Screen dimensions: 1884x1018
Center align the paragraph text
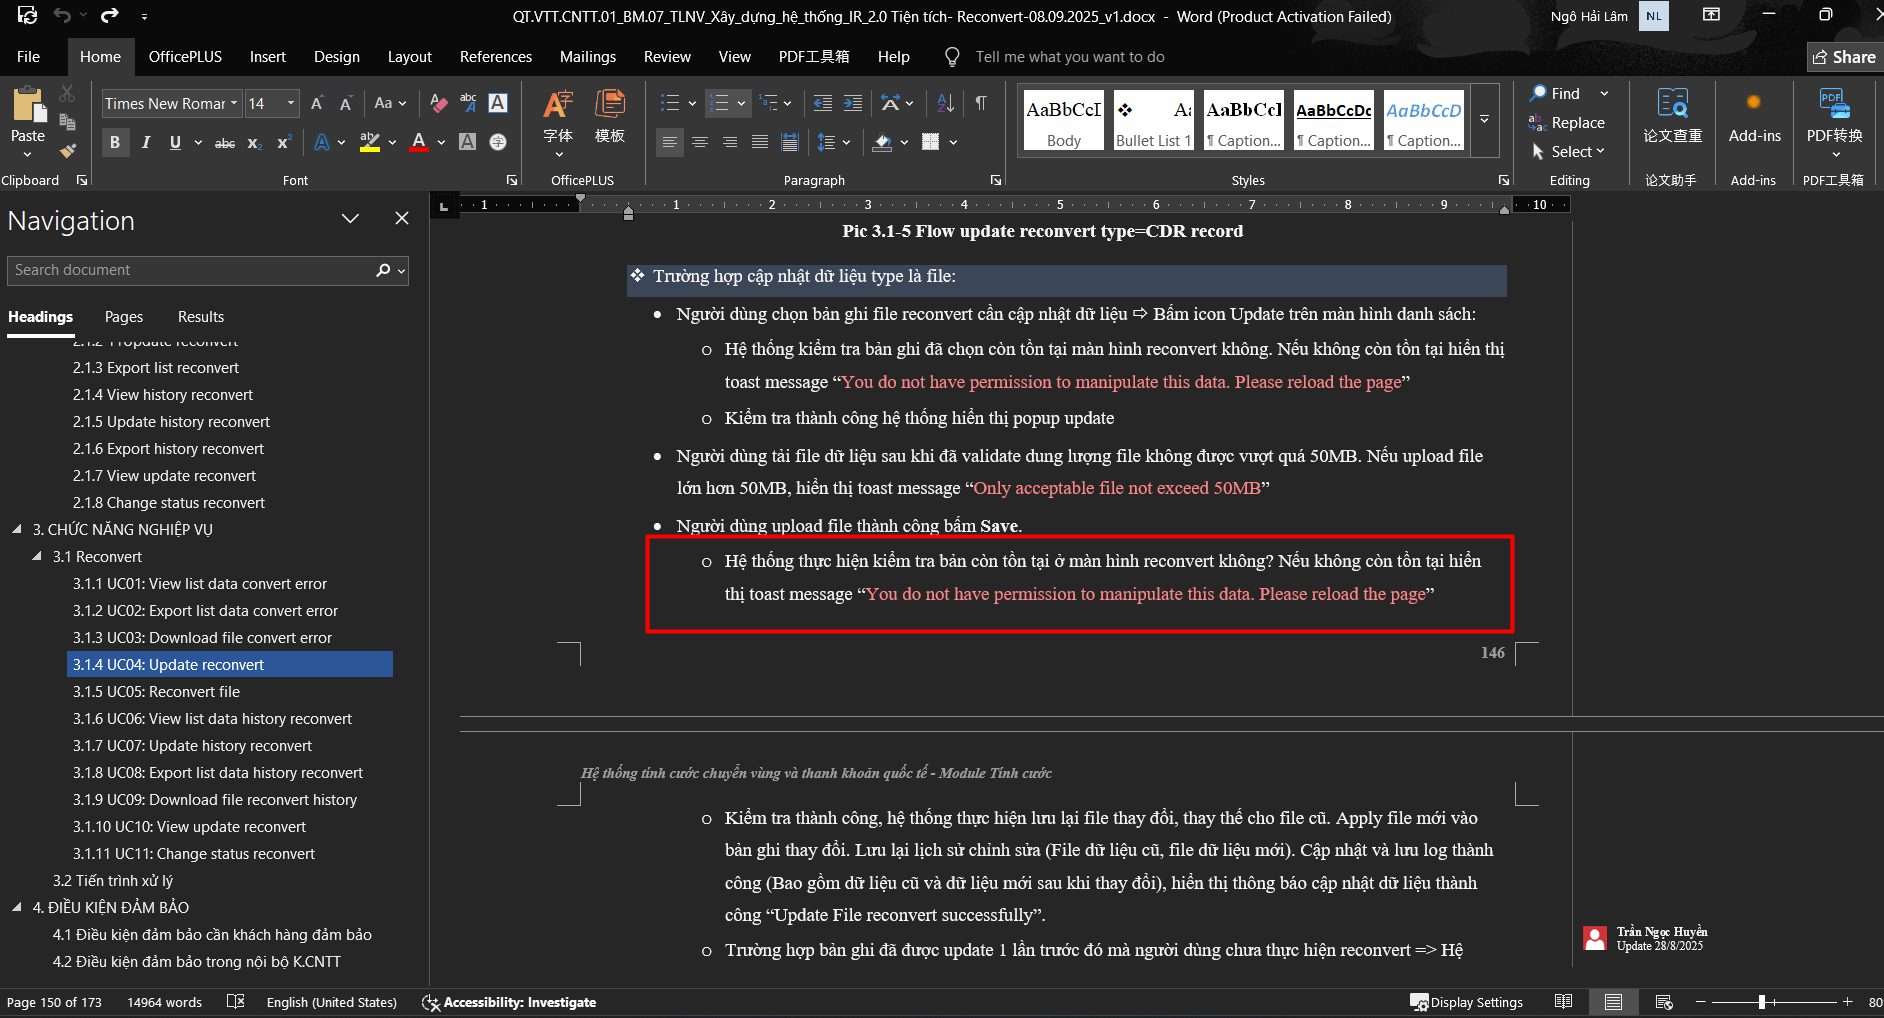coord(700,142)
